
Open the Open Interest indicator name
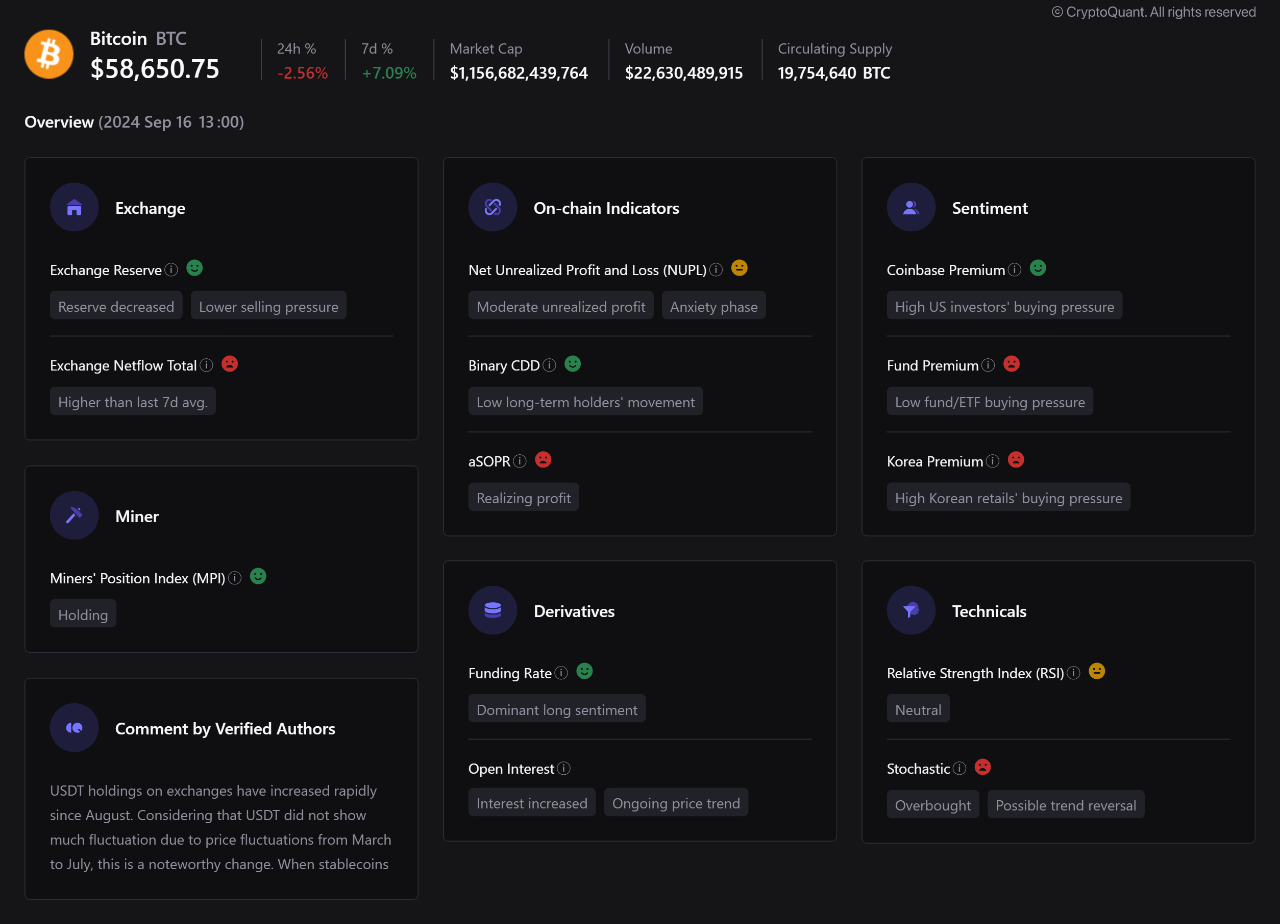pyautogui.click(x=511, y=769)
